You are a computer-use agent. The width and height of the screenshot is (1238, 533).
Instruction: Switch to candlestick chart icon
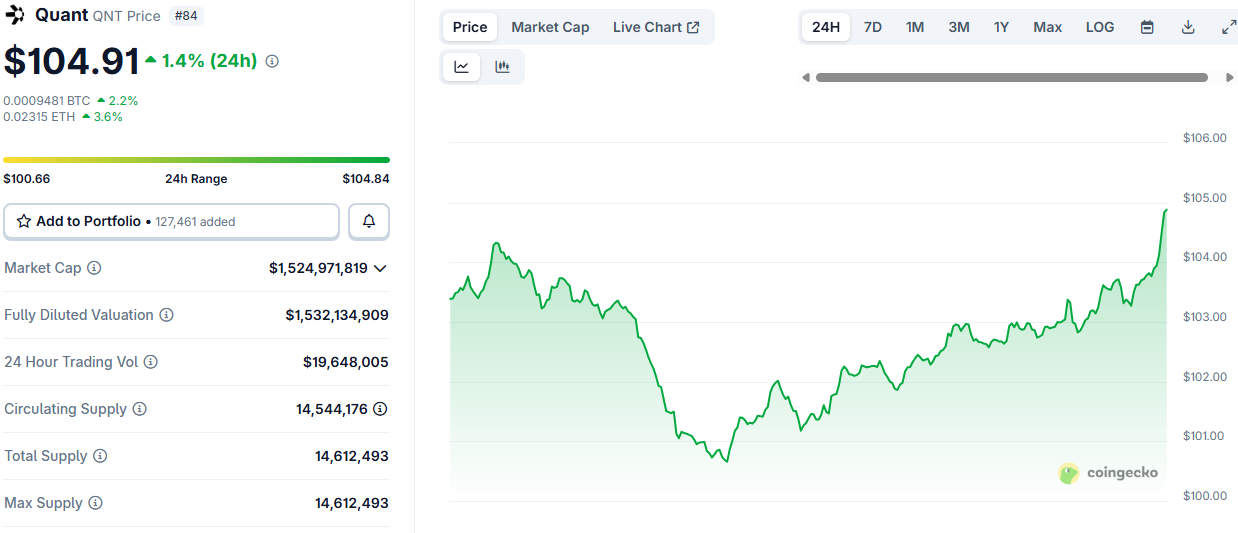point(502,67)
